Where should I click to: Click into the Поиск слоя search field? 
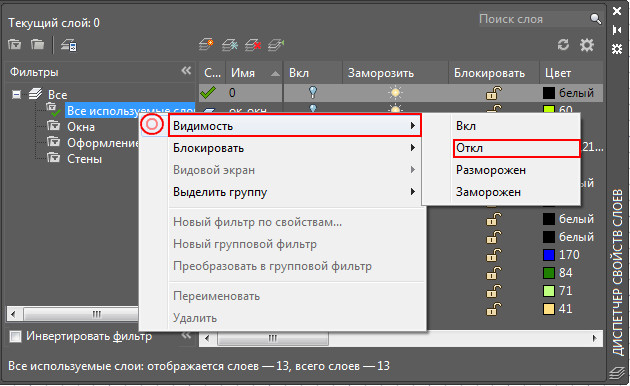pyautogui.click(x=533, y=19)
